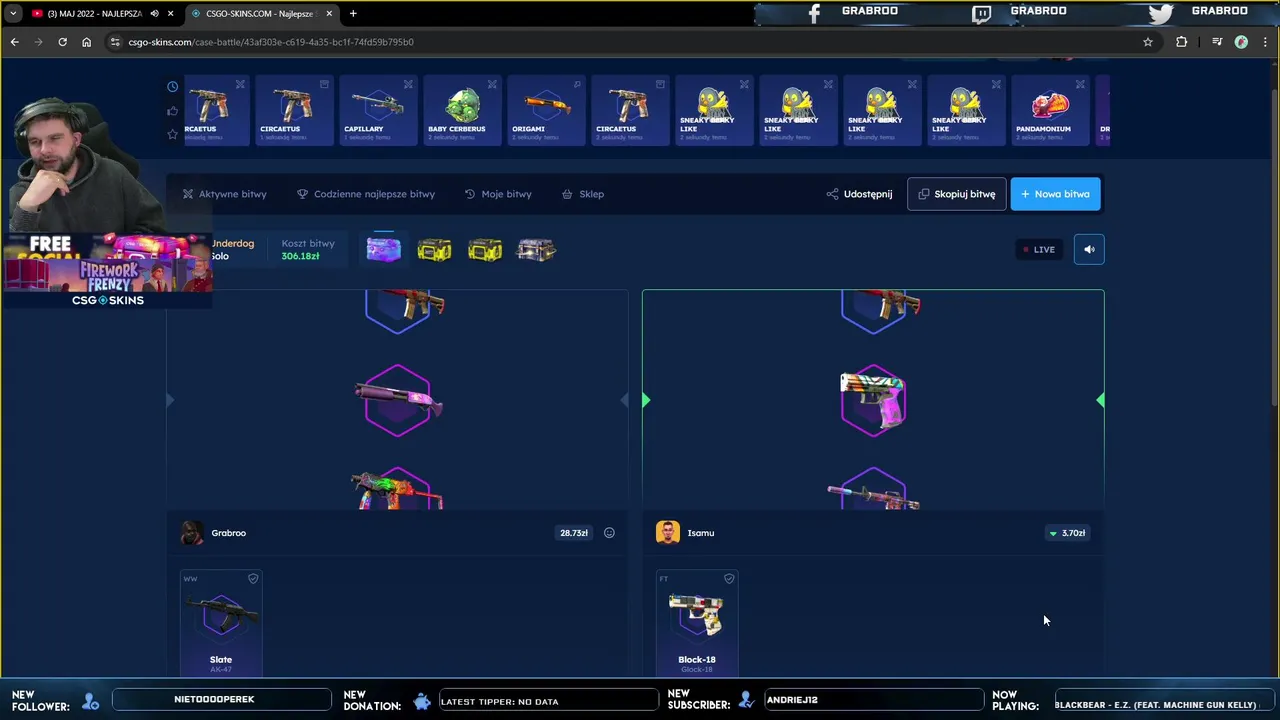Select the second yellow case icon
The width and height of the screenshot is (1280, 720).
(x=434, y=249)
